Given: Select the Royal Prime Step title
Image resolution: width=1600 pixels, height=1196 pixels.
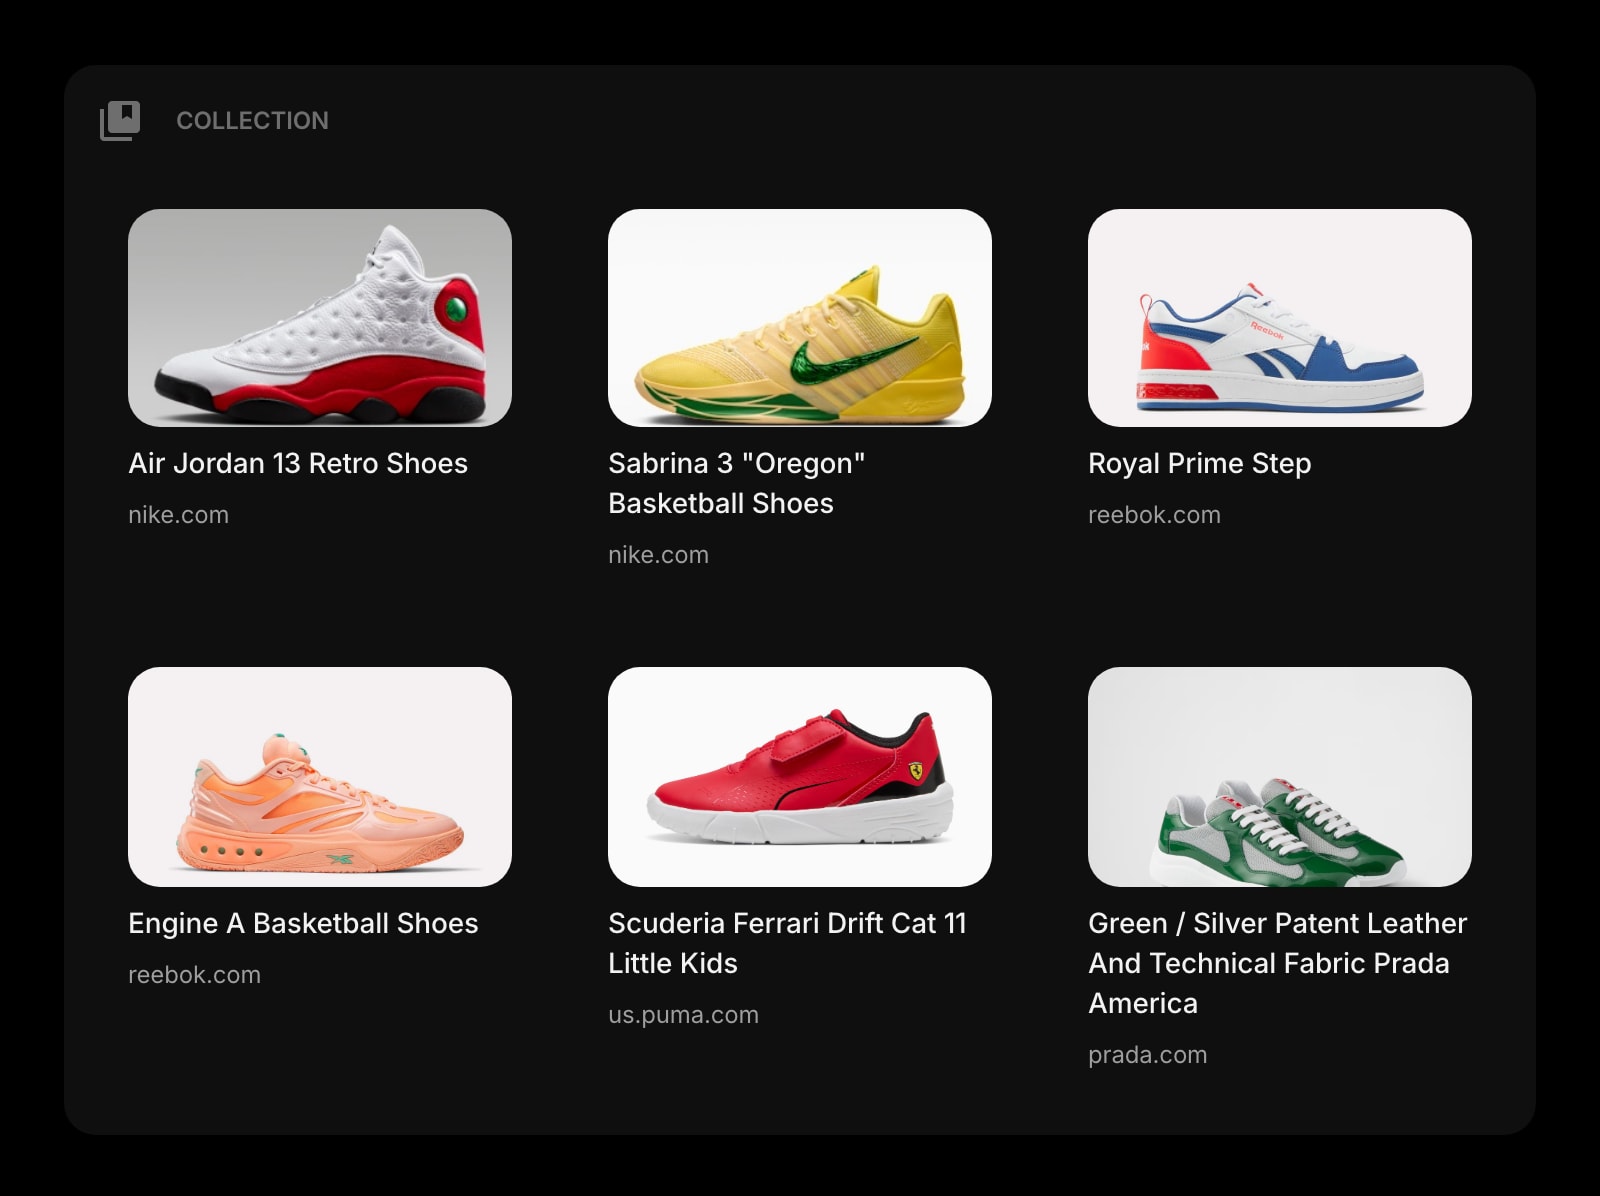Looking at the screenshot, I should click(1199, 463).
